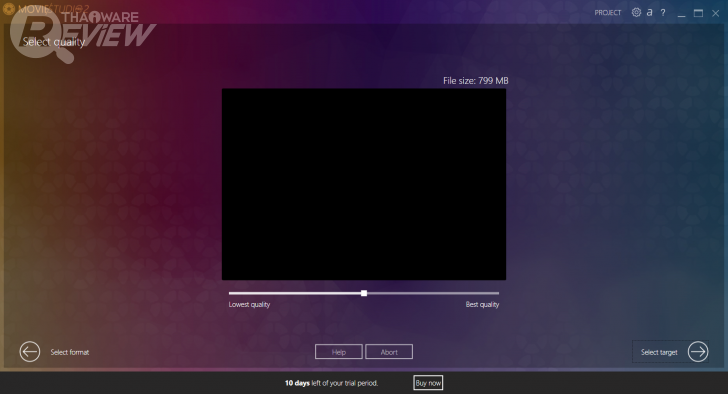This screenshot has height=394, width=728.
Task: Click the File size: 799 MB text
Action: (475, 81)
